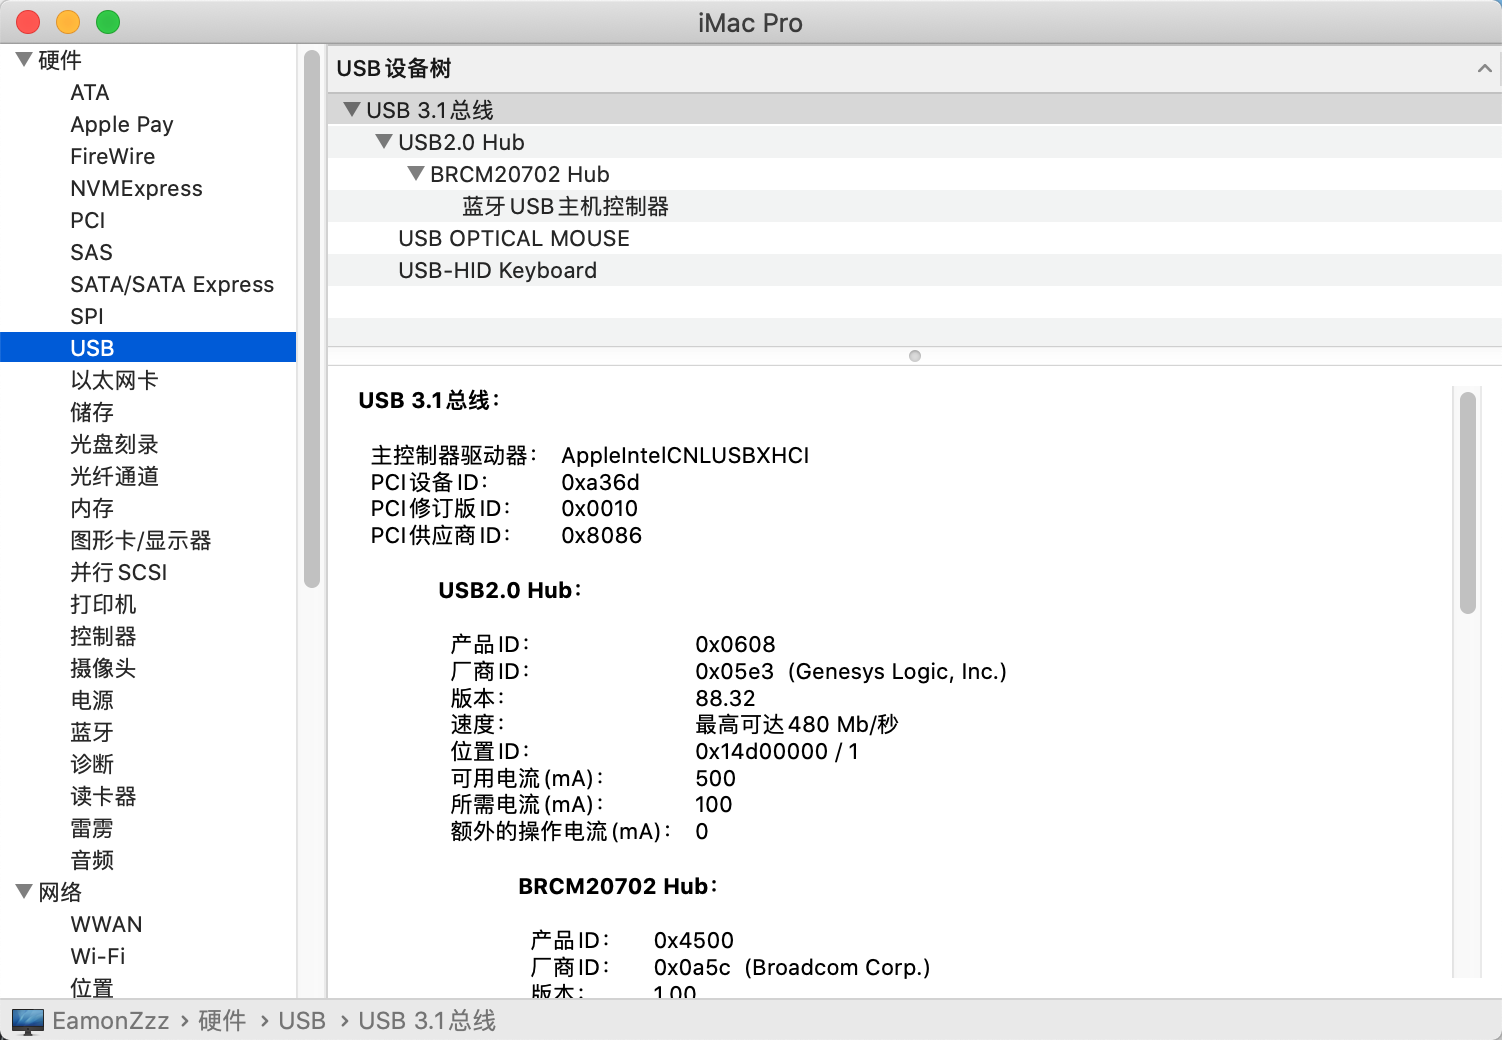Select FireWire in the sidebar
Screen dimensions: 1502x1040
(113, 156)
